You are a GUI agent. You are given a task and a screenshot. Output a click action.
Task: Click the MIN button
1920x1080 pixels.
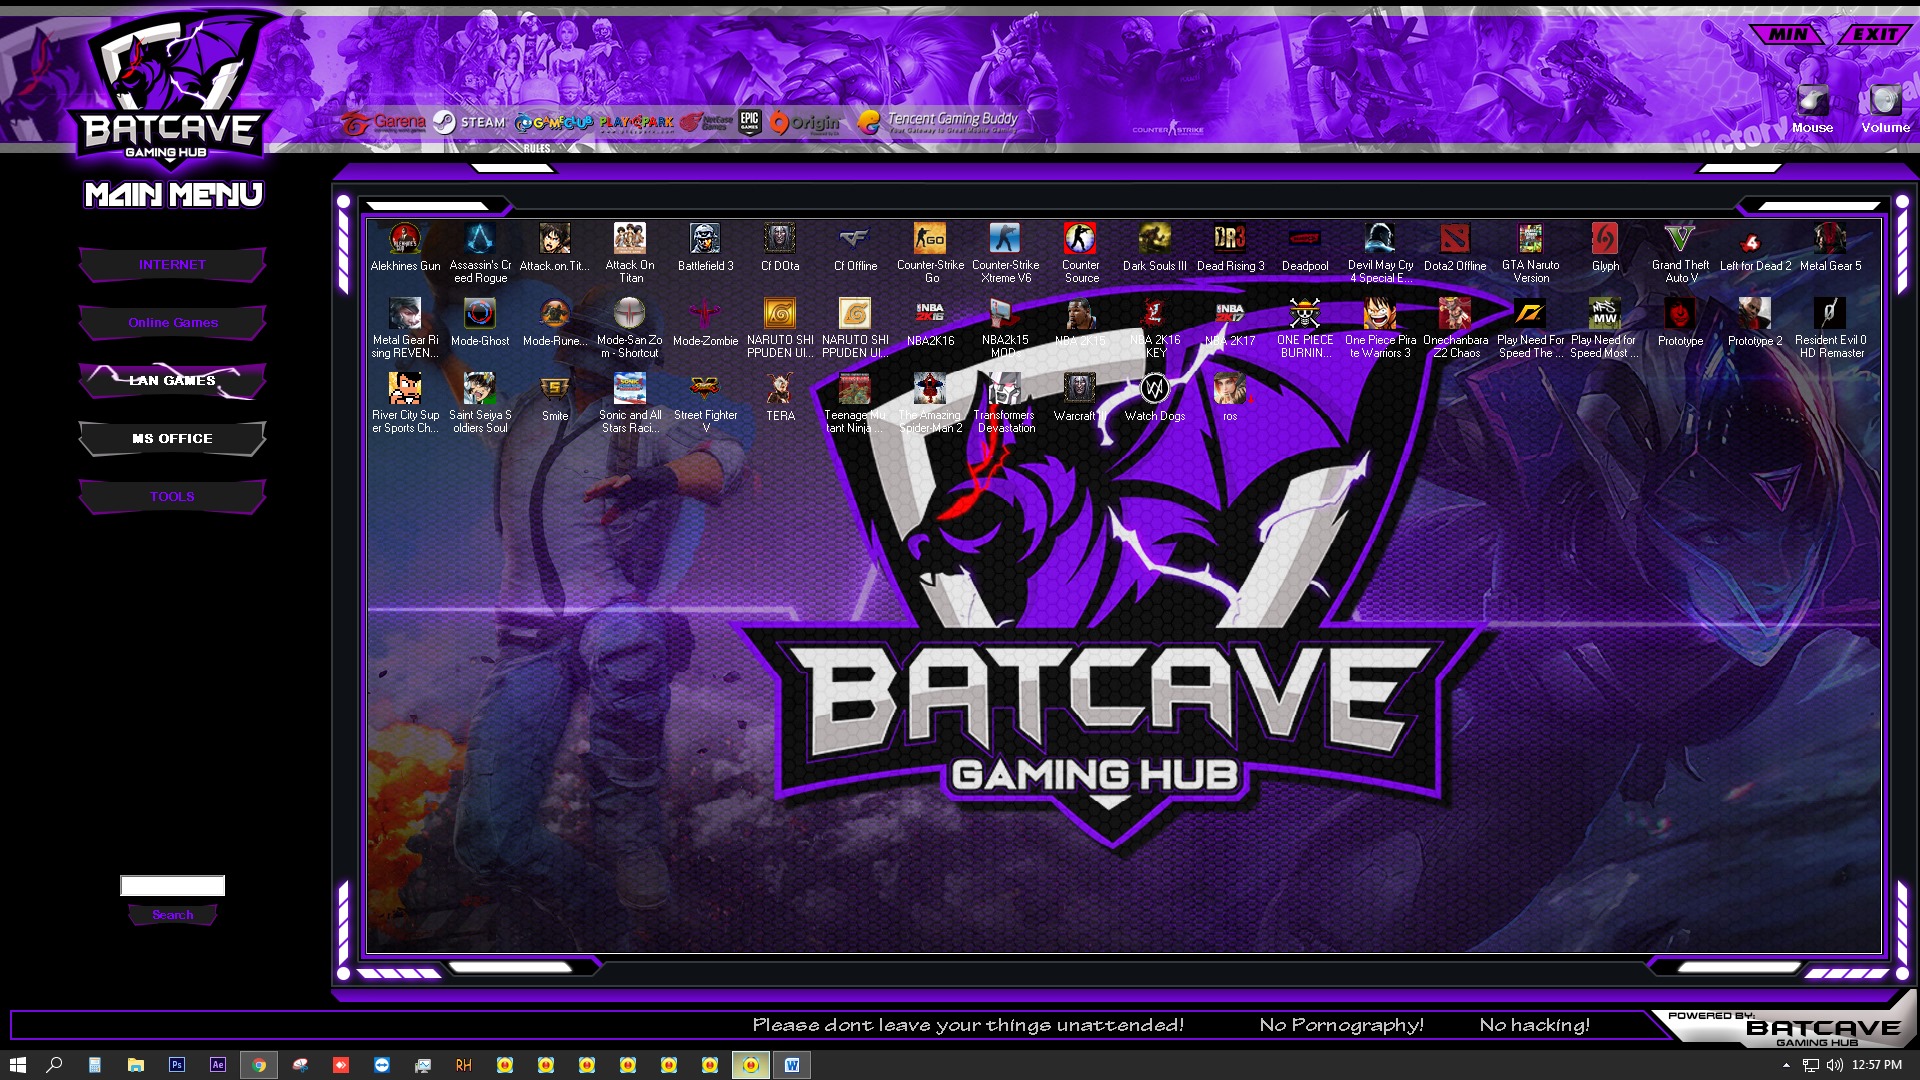pyautogui.click(x=1787, y=34)
